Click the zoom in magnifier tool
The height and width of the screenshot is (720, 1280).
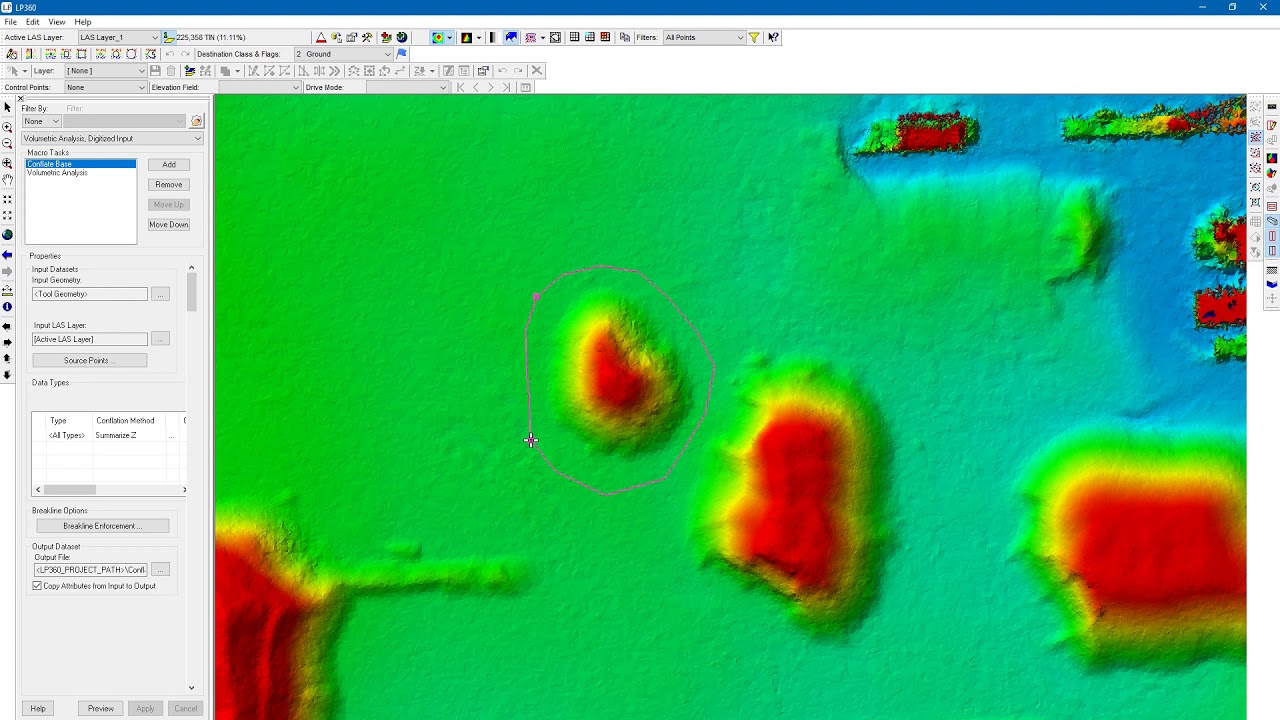(x=7, y=128)
